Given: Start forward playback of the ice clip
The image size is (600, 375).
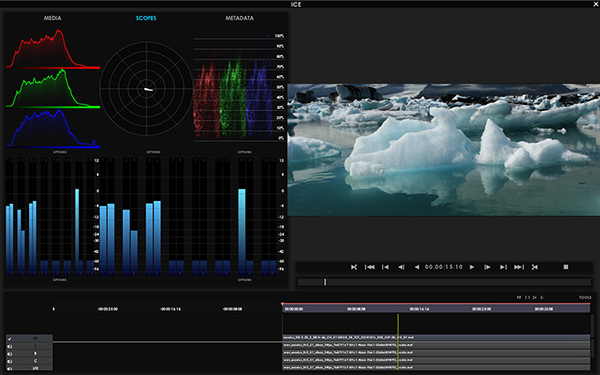Looking at the screenshot, I should coord(472,267).
